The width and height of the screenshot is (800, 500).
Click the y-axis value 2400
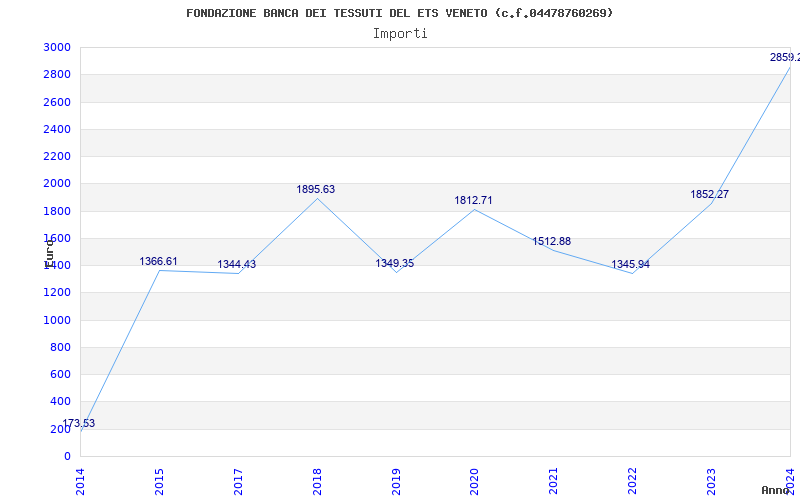[x=57, y=129]
